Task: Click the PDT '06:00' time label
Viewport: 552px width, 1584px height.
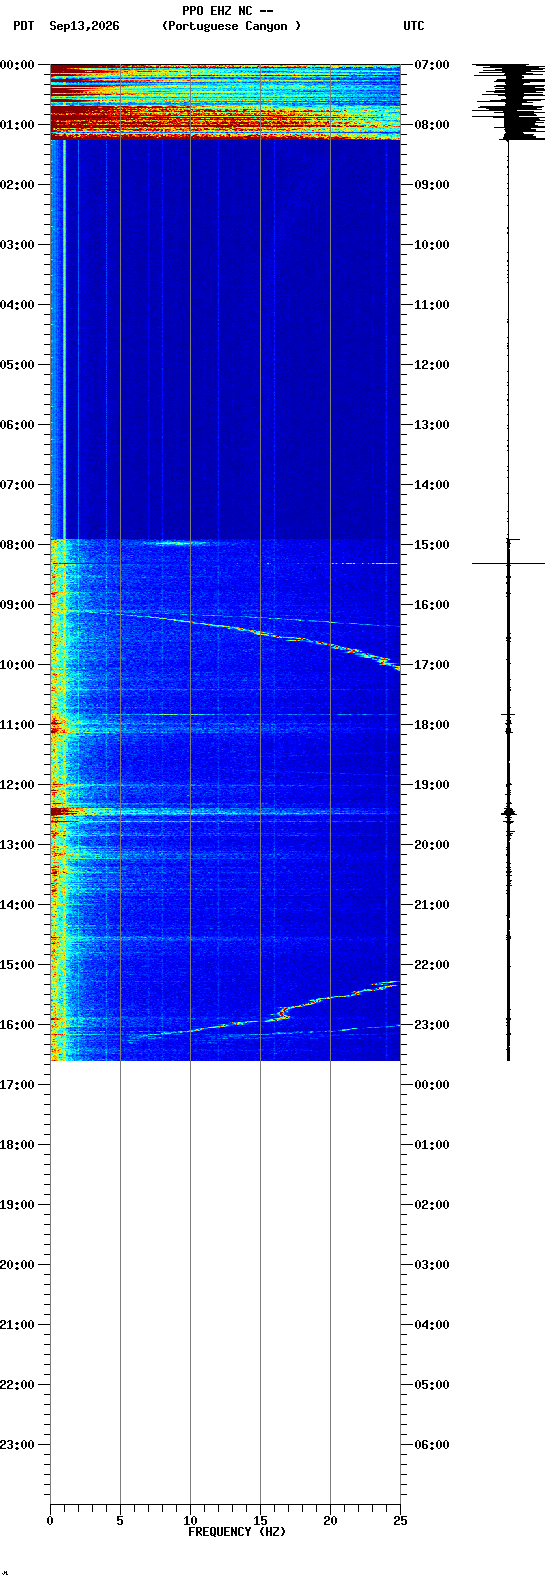Action: [17, 424]
